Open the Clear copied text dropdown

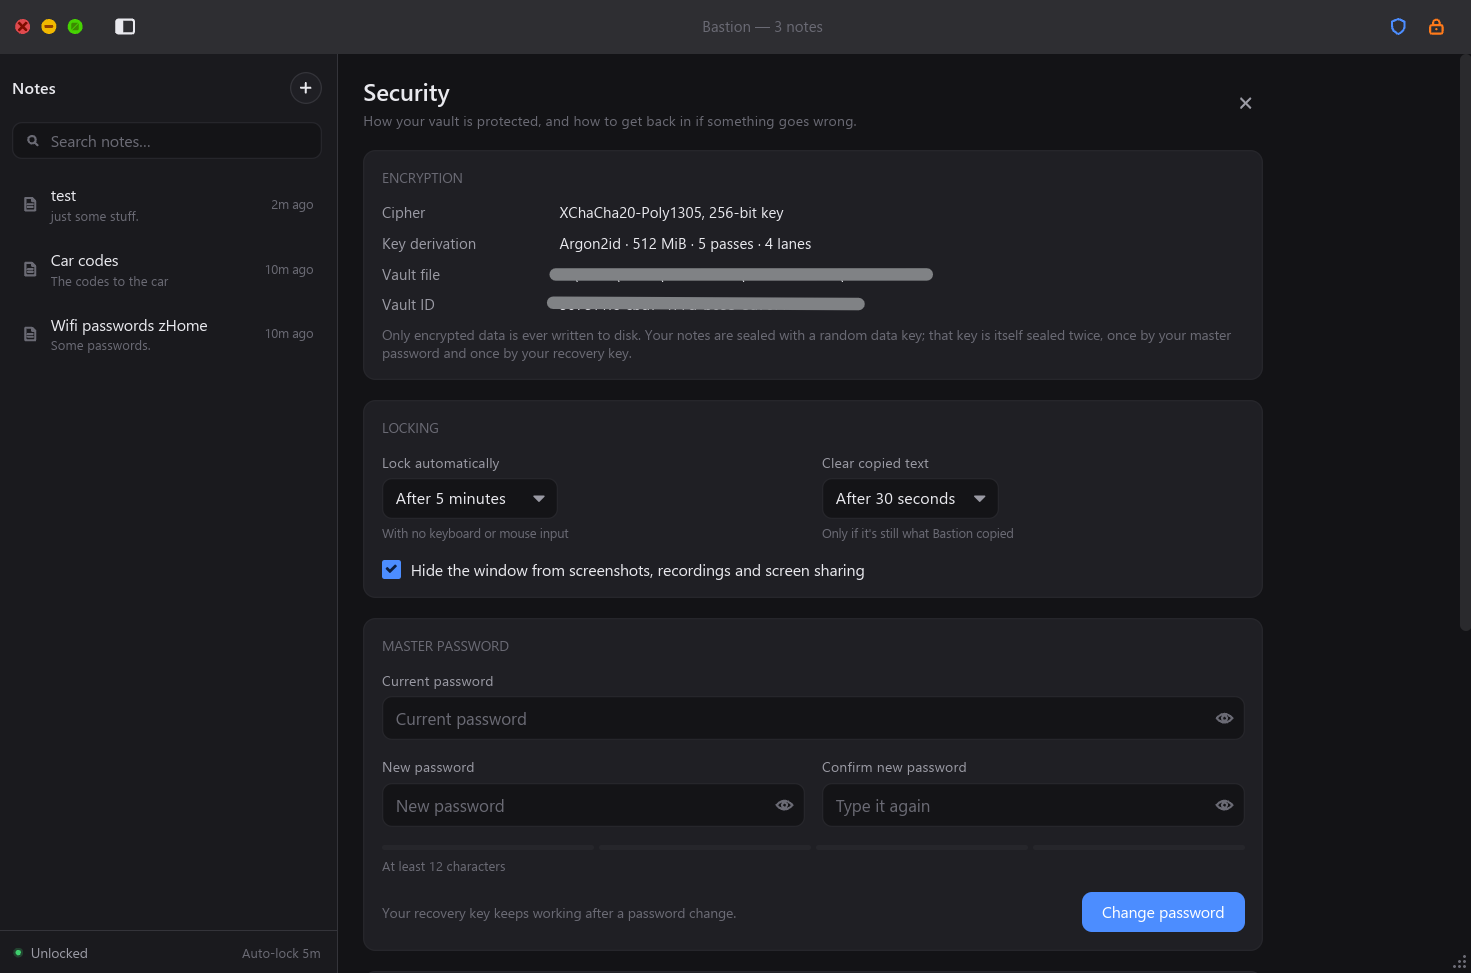(910, 498)
